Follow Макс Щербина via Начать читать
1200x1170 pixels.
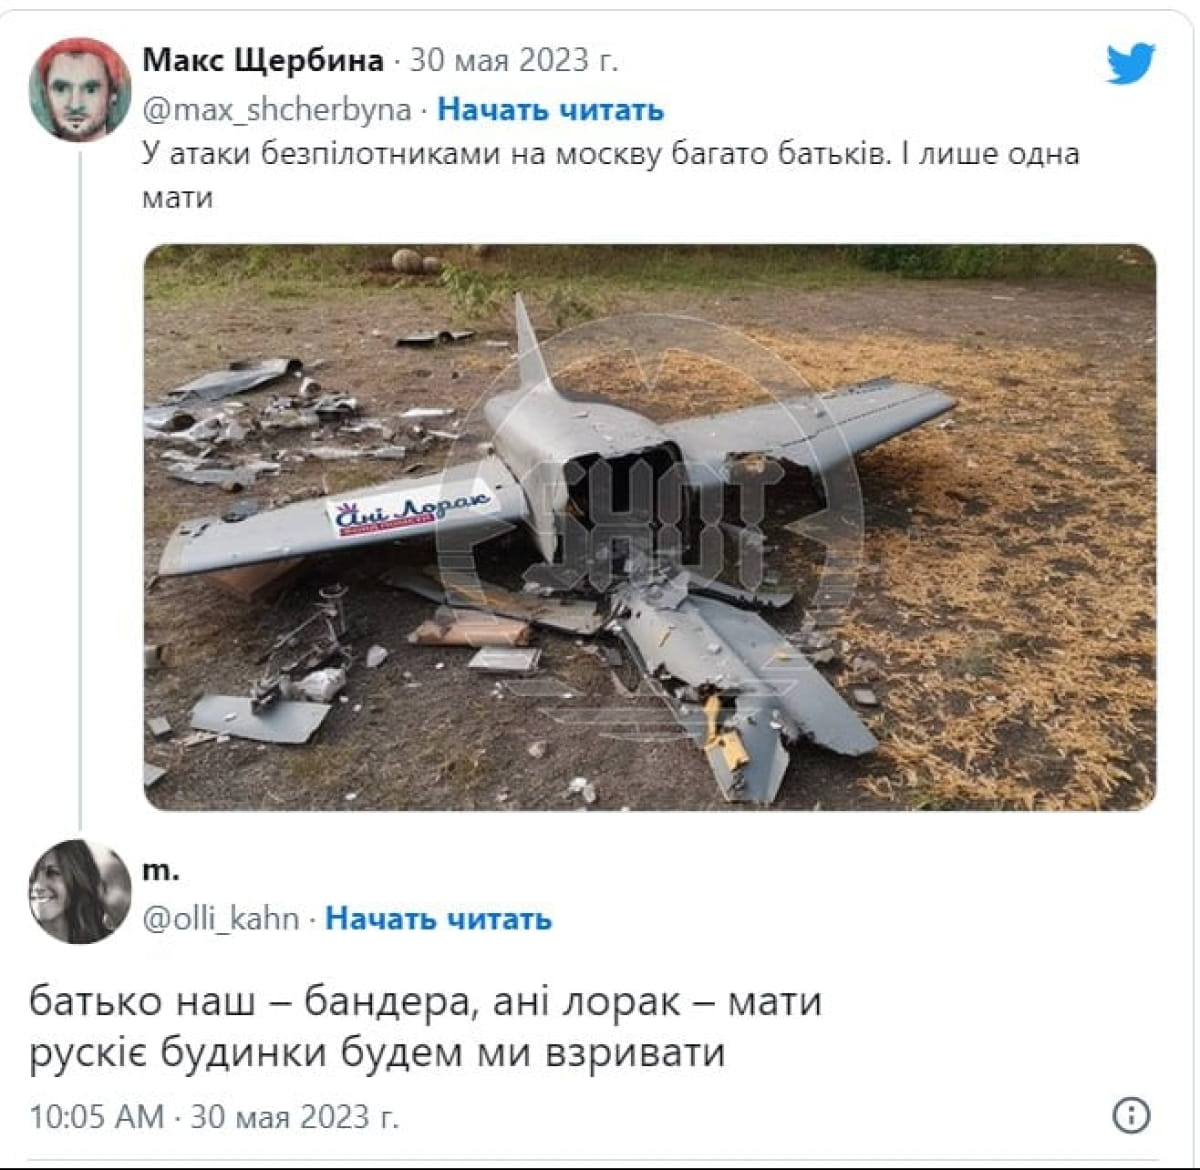point(551,109)
